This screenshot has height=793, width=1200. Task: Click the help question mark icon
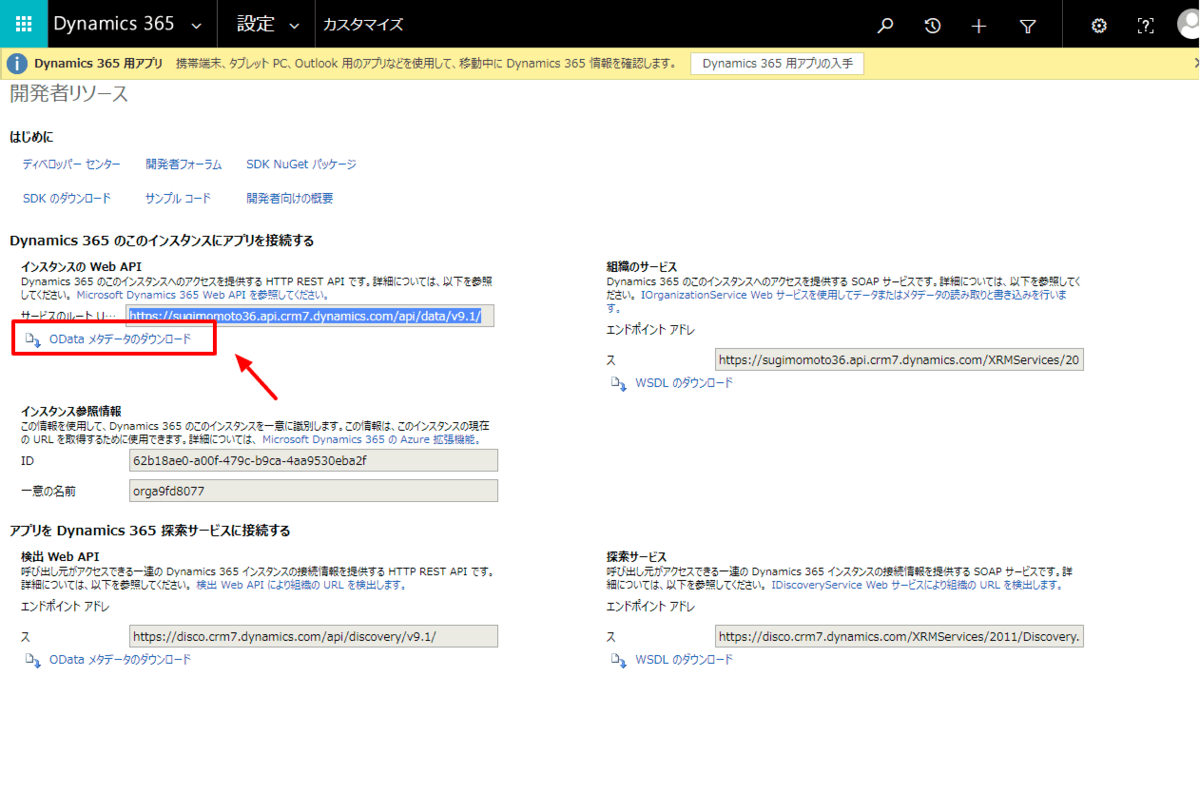(1146, 26)
